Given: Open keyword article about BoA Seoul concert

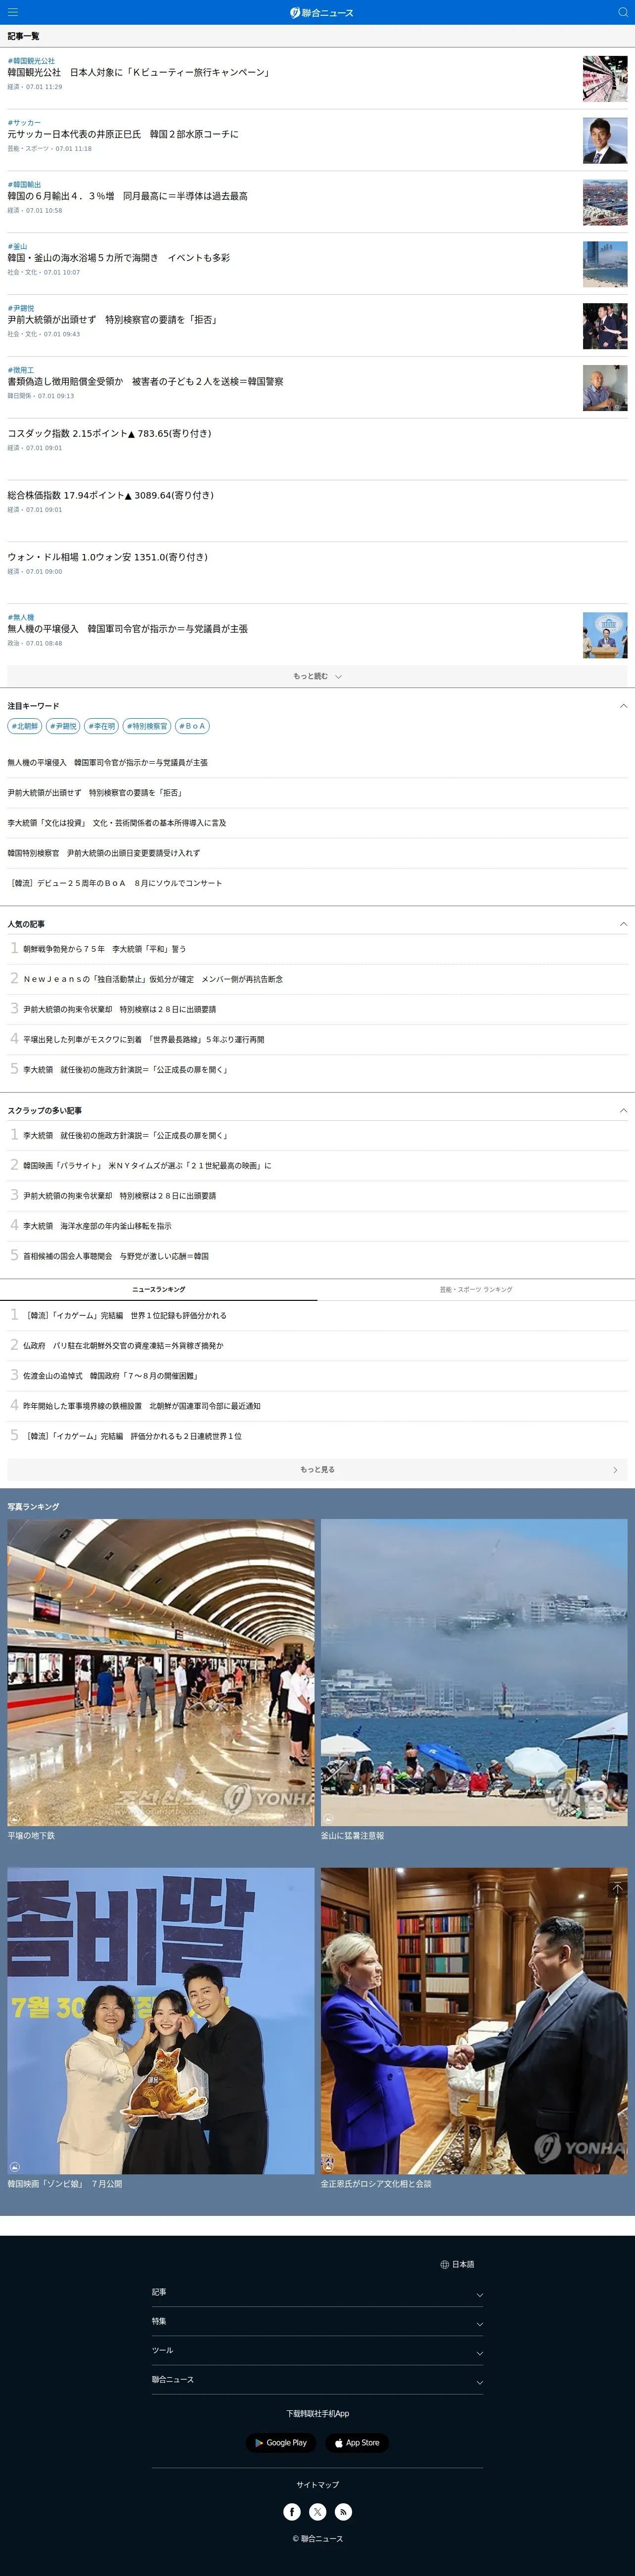Looking at the screenshot, I should pyautogui.click(x=115, y=883).
